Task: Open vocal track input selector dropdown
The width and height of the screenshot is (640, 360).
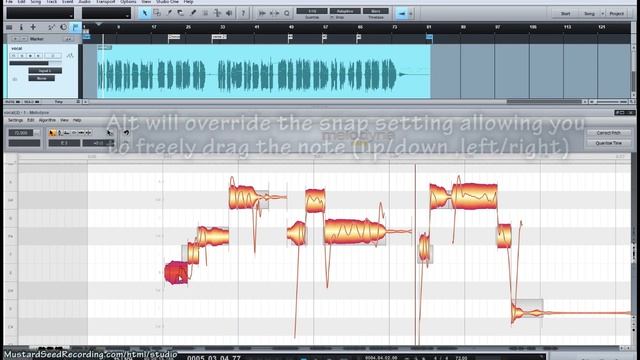Action: tap(45, 71)
